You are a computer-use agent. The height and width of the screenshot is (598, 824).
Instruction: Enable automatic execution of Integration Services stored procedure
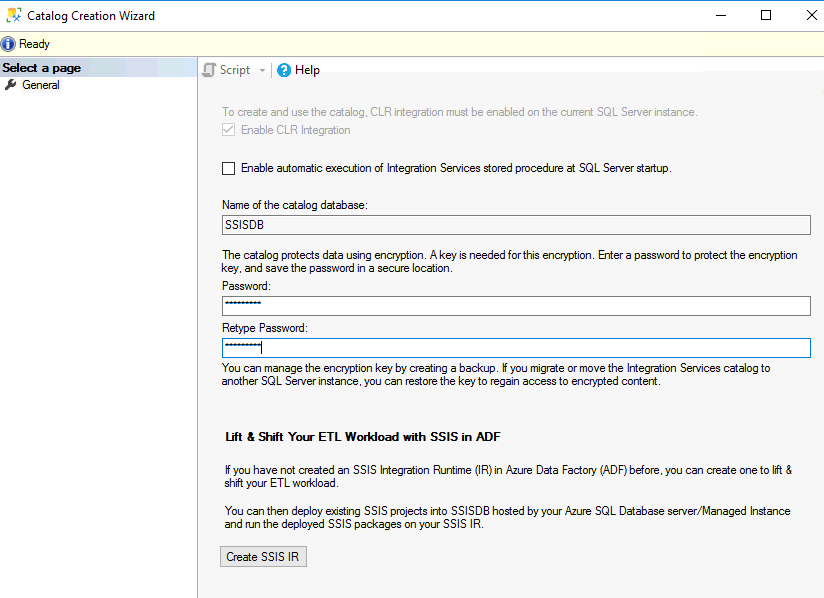tap(228, 168)
